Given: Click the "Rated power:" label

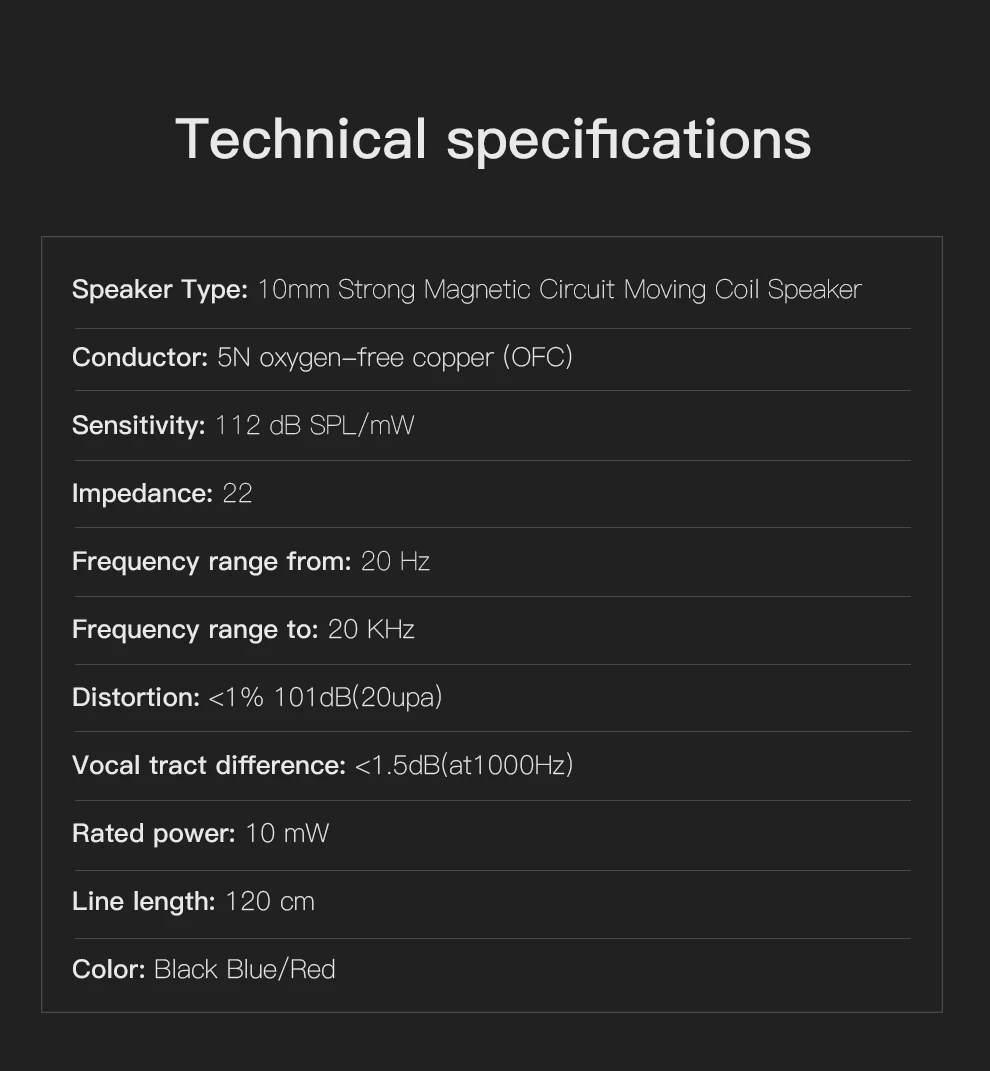Looking at the screenshot, I should point(153,834).
